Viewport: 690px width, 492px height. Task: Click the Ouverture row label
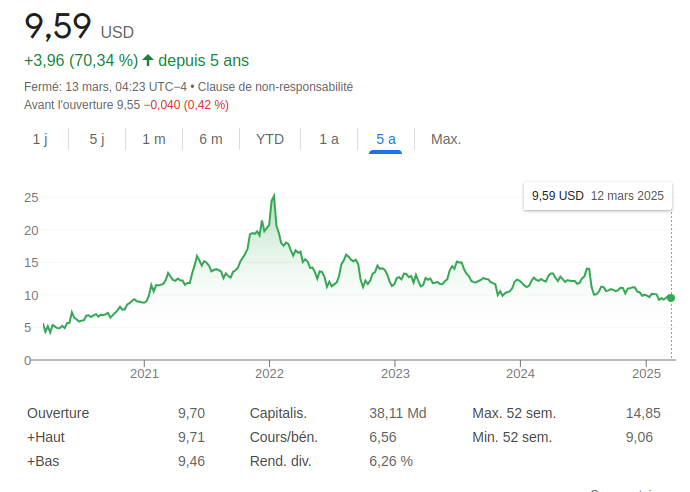pos(58,413)
